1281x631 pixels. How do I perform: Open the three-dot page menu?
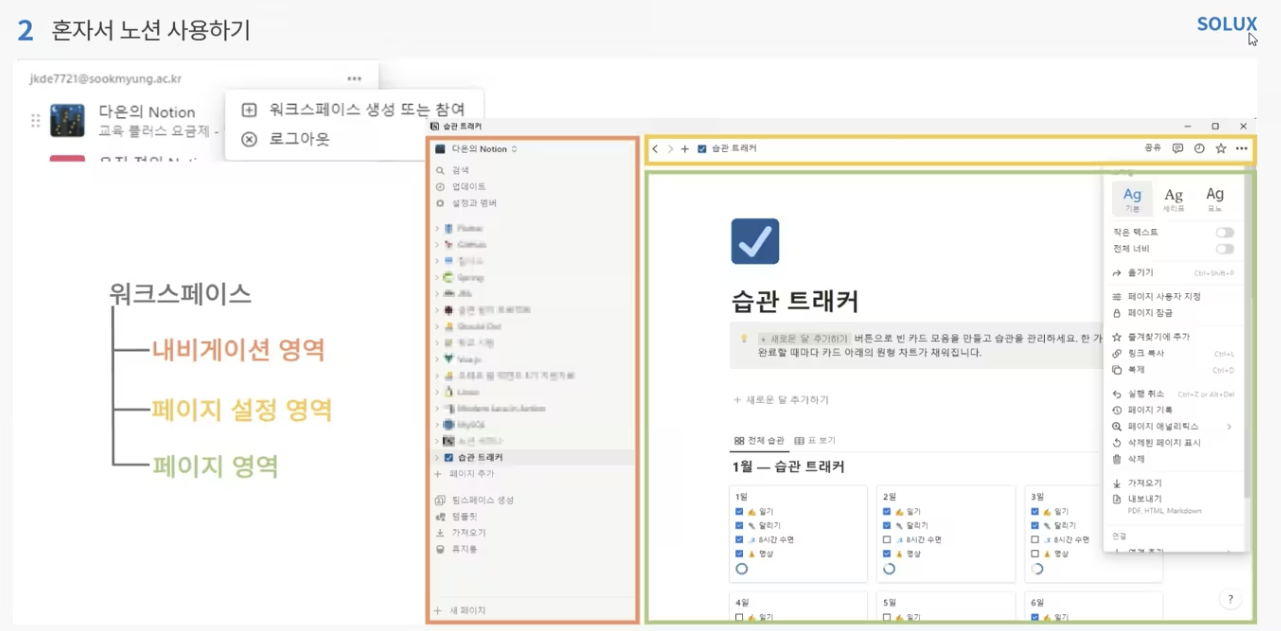pyautogui.click(x=1241, y=148)
